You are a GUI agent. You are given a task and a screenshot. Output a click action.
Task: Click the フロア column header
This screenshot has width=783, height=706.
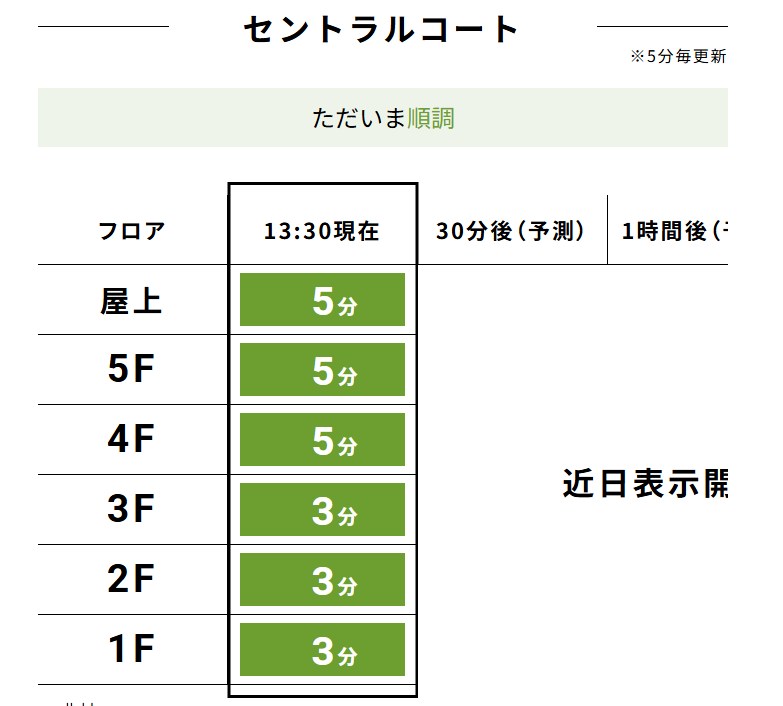tap(132, 231)
